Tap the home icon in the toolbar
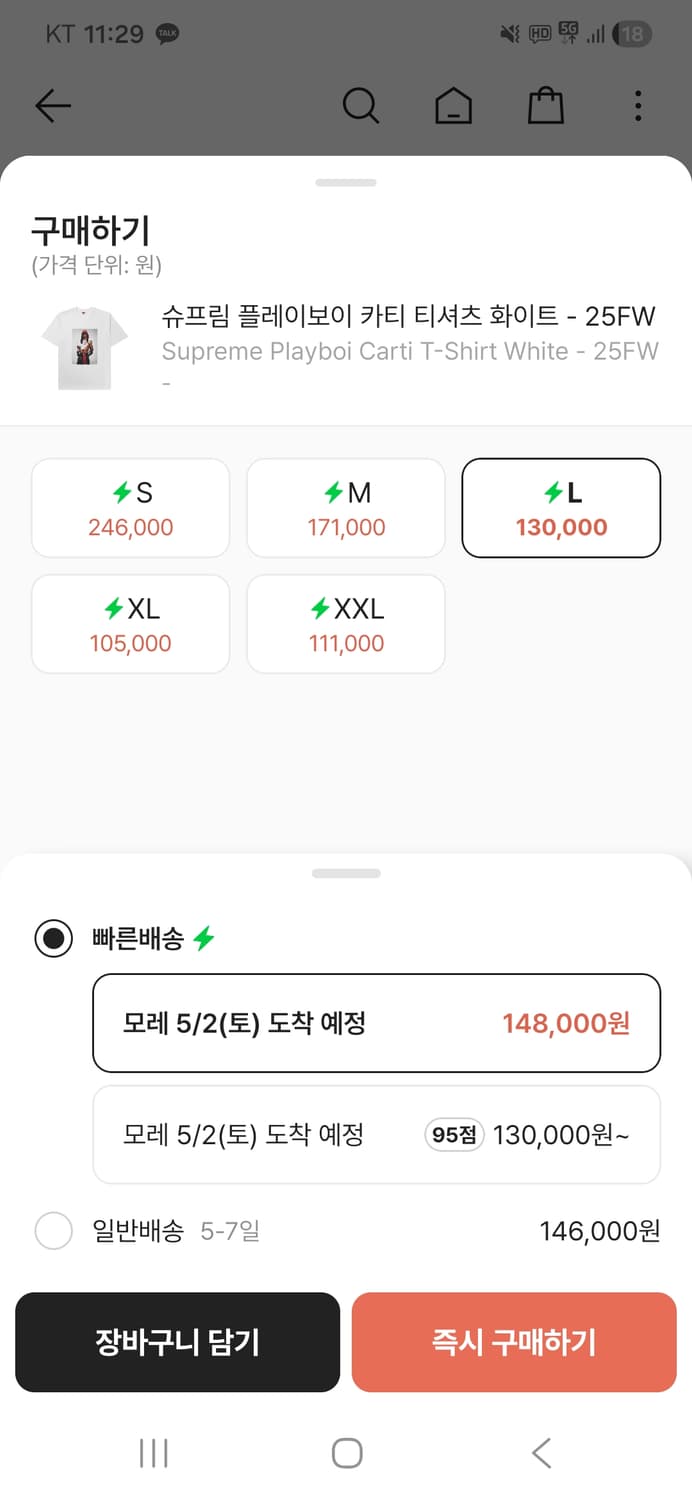This screenshot has width=692, height=1500. pos(453,104)
